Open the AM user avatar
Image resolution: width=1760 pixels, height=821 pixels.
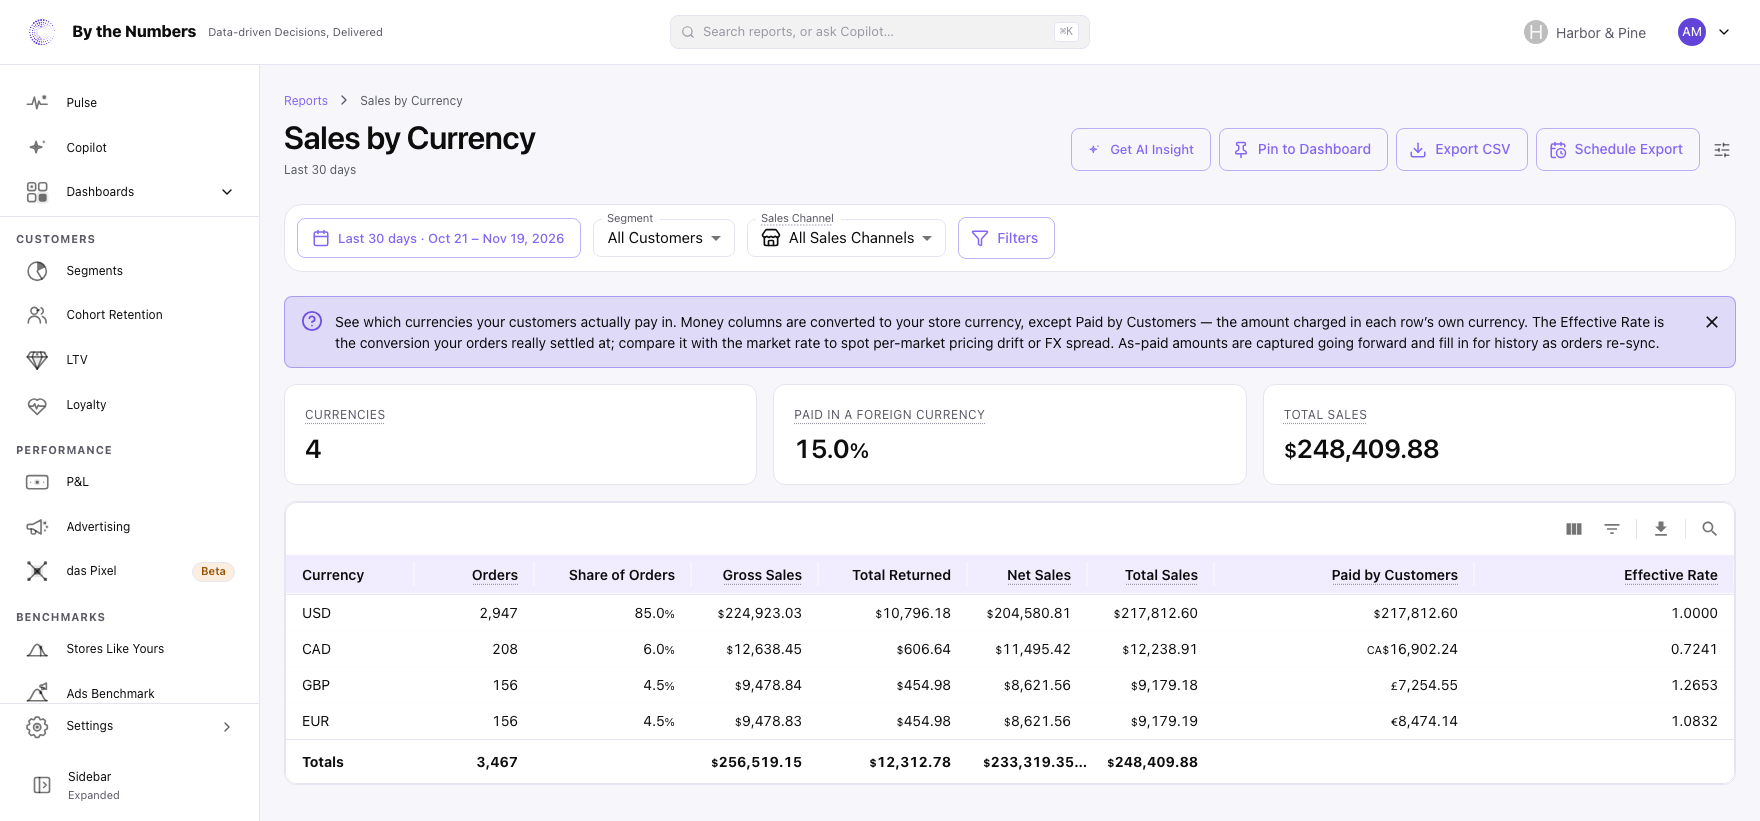pyautogui.click(x=1692, y=32)
